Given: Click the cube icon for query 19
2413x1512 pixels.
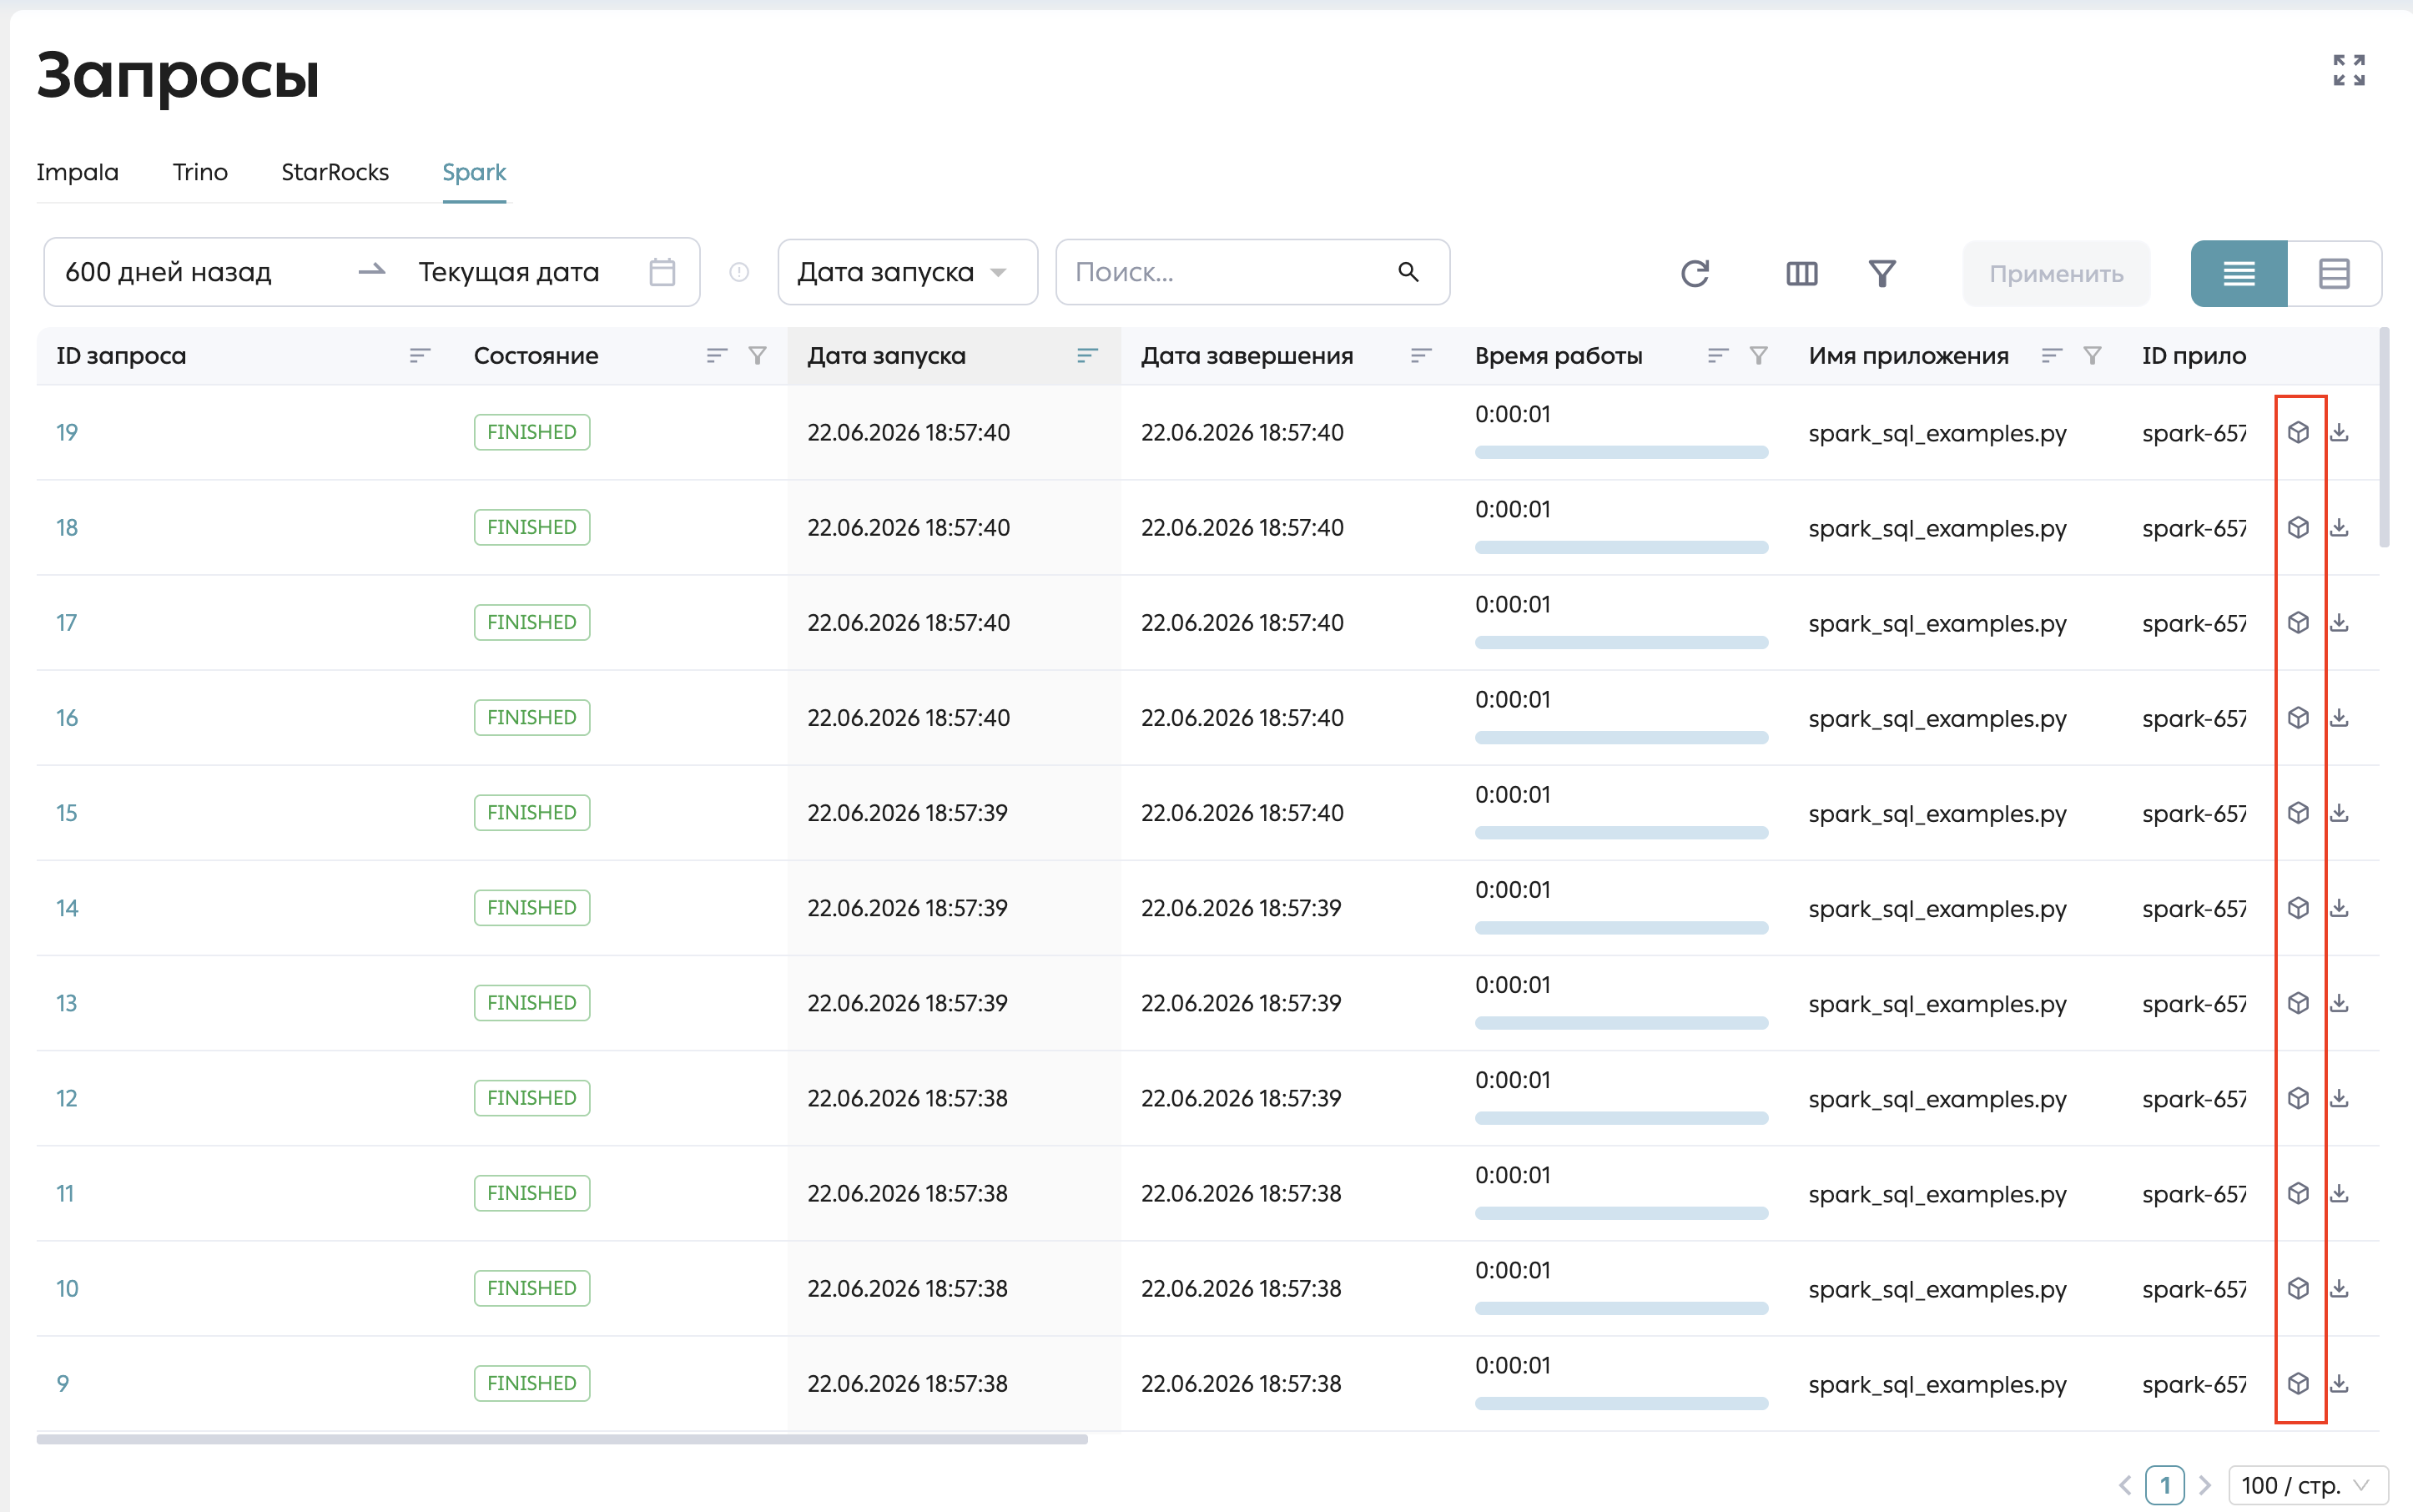Looking at the screenshot, I should [x=2298, y=432].
